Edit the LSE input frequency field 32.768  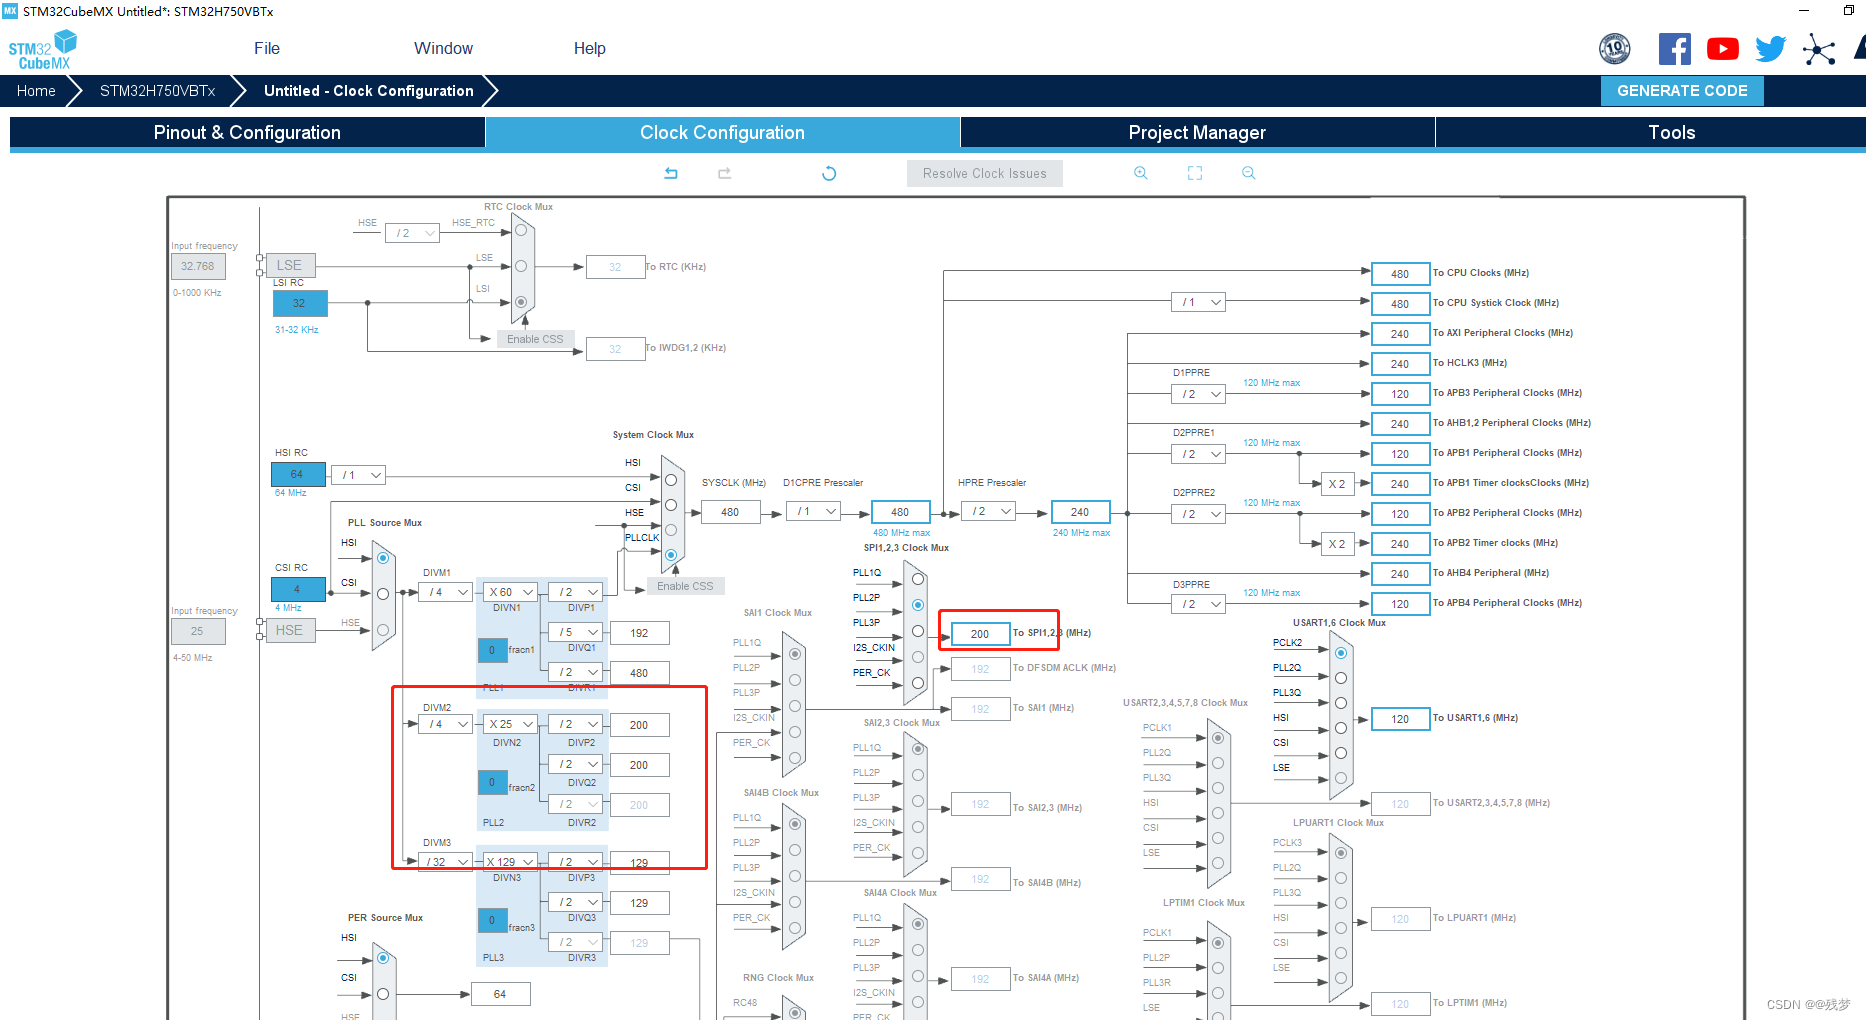198,266
